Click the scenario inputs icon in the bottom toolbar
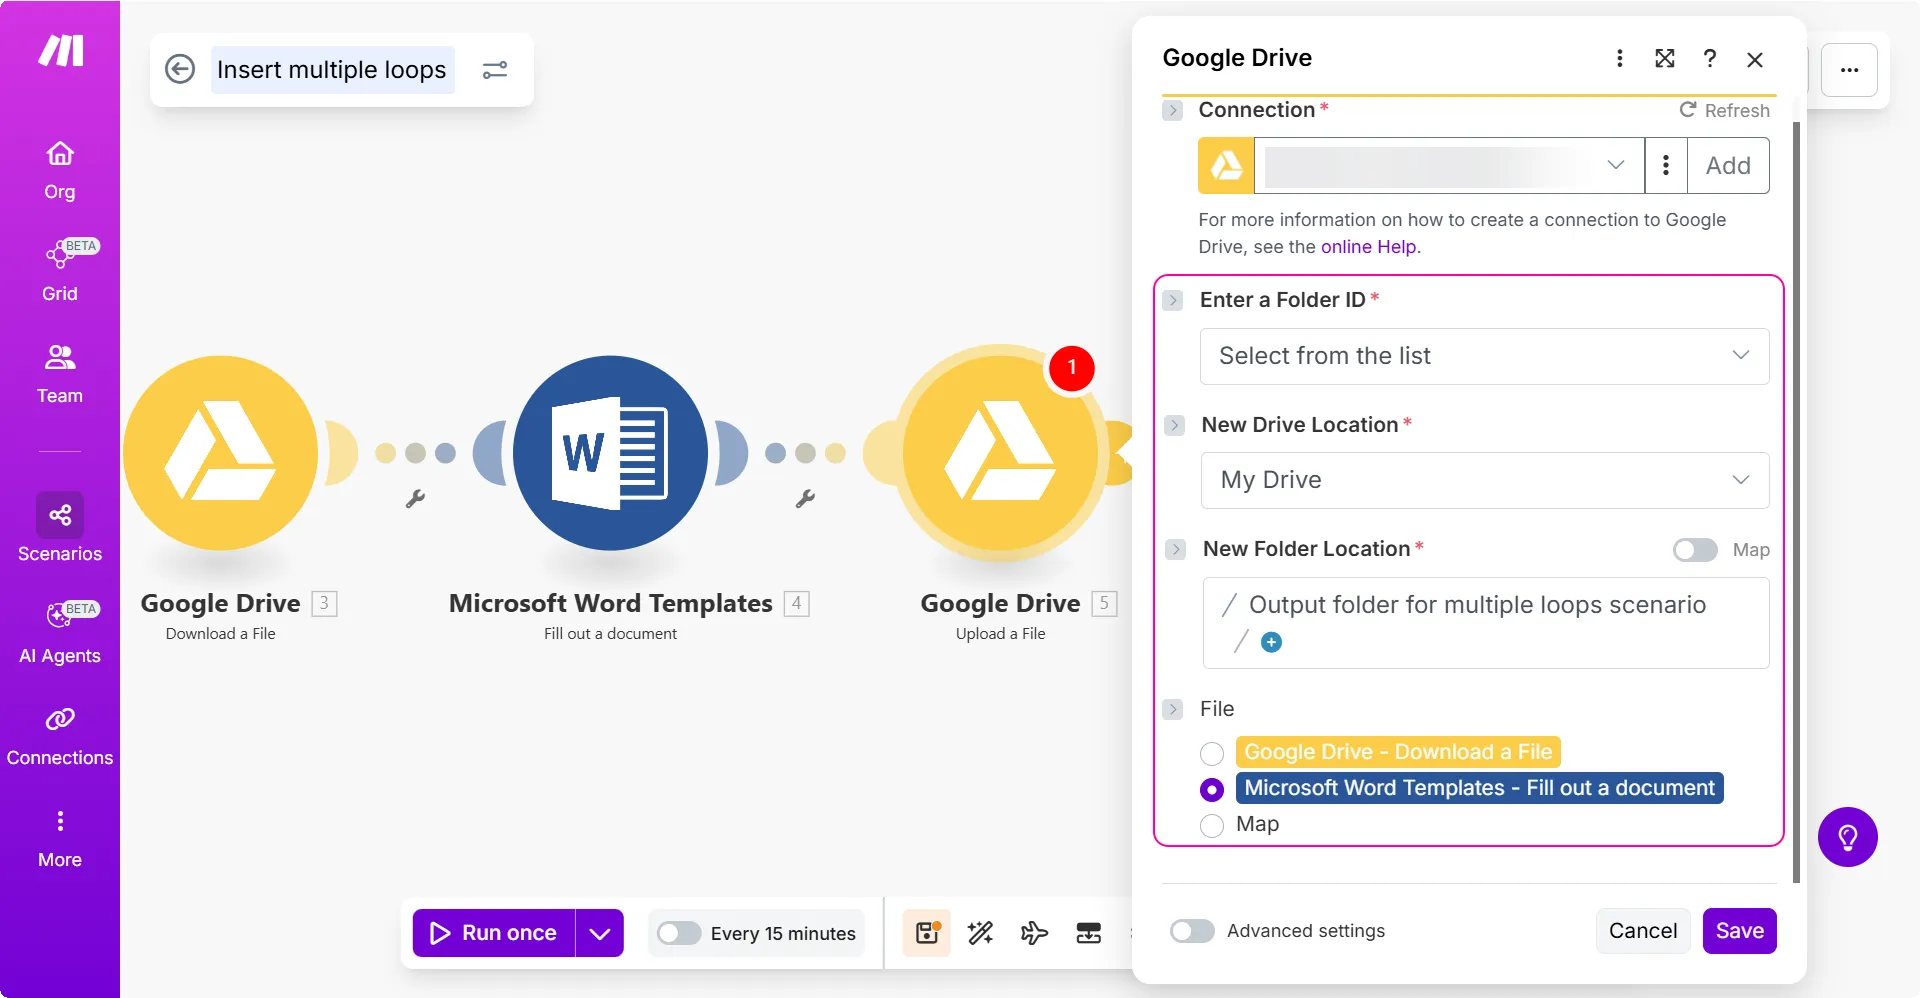 point(1088,933)
